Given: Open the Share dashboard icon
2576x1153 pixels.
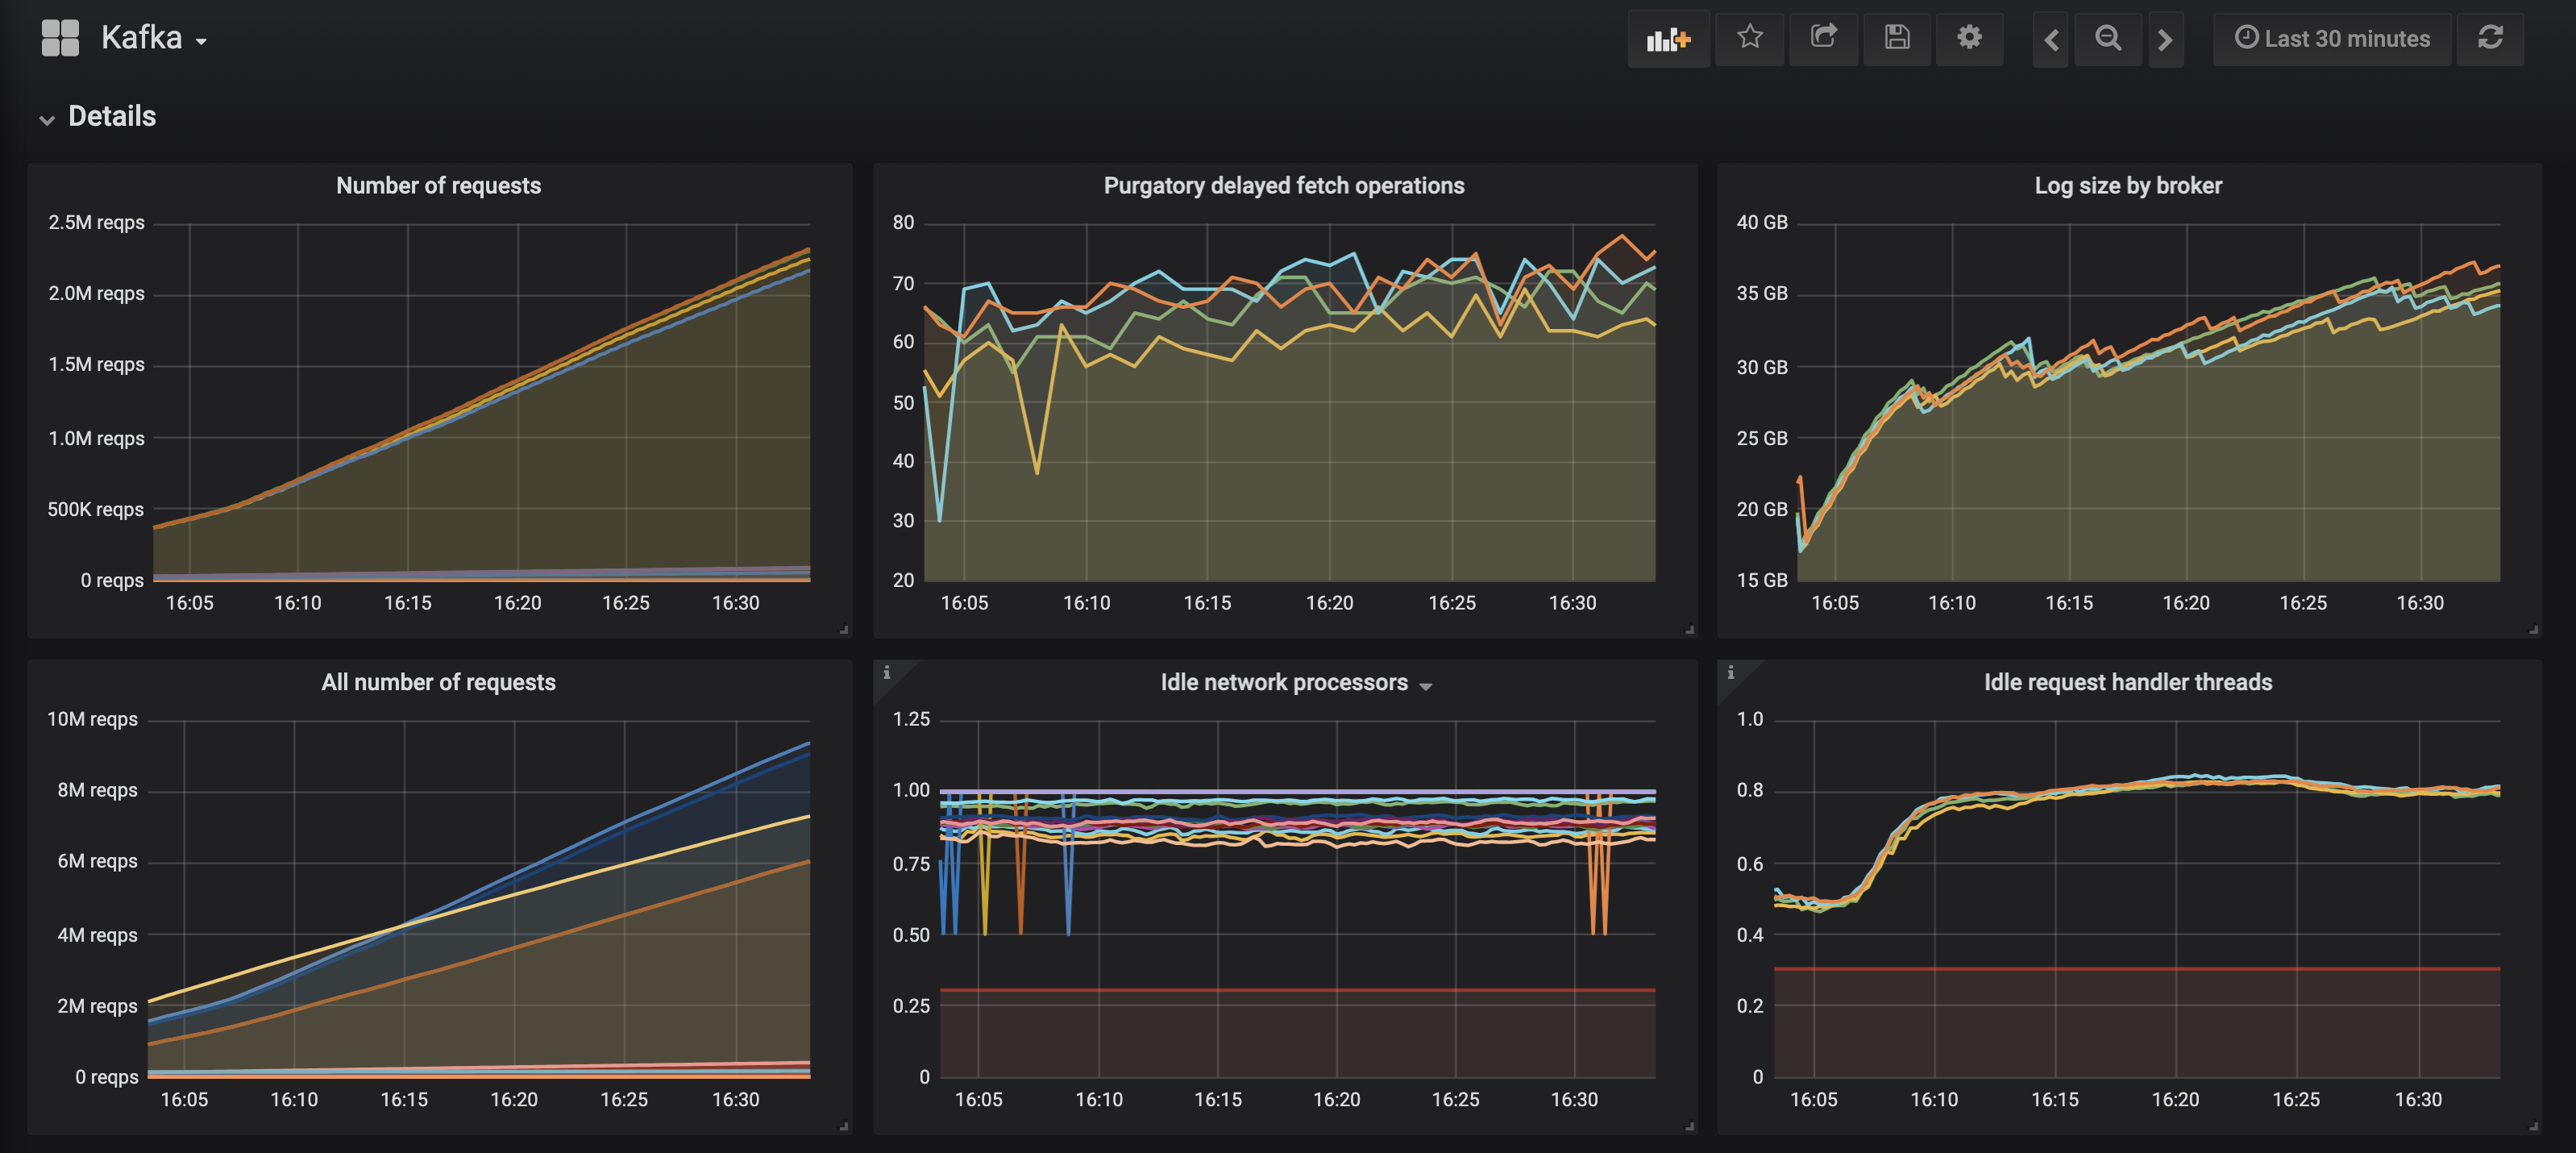Looking at the screenshot, I should [x=1823, y=38].
